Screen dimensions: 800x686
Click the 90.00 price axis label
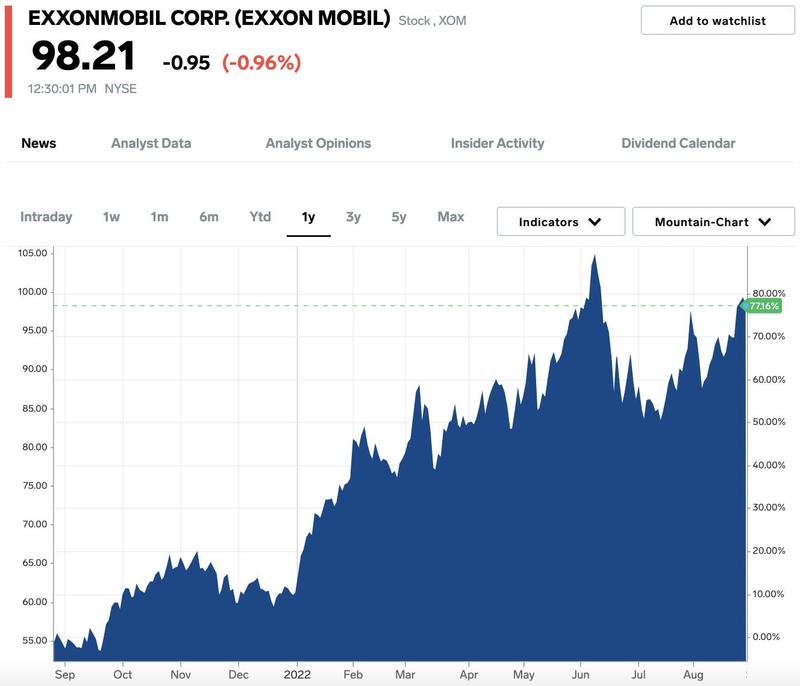[x=35, y=369]
